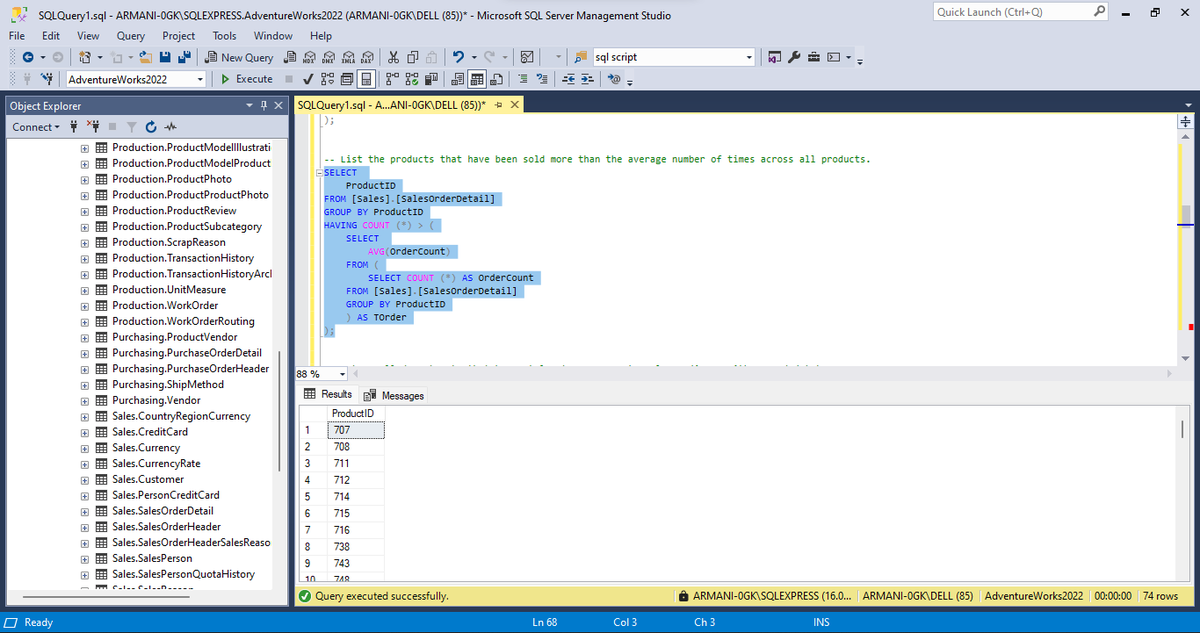Click the Object Explorer vertical scrollbar thumb

[x=281, y=413]
